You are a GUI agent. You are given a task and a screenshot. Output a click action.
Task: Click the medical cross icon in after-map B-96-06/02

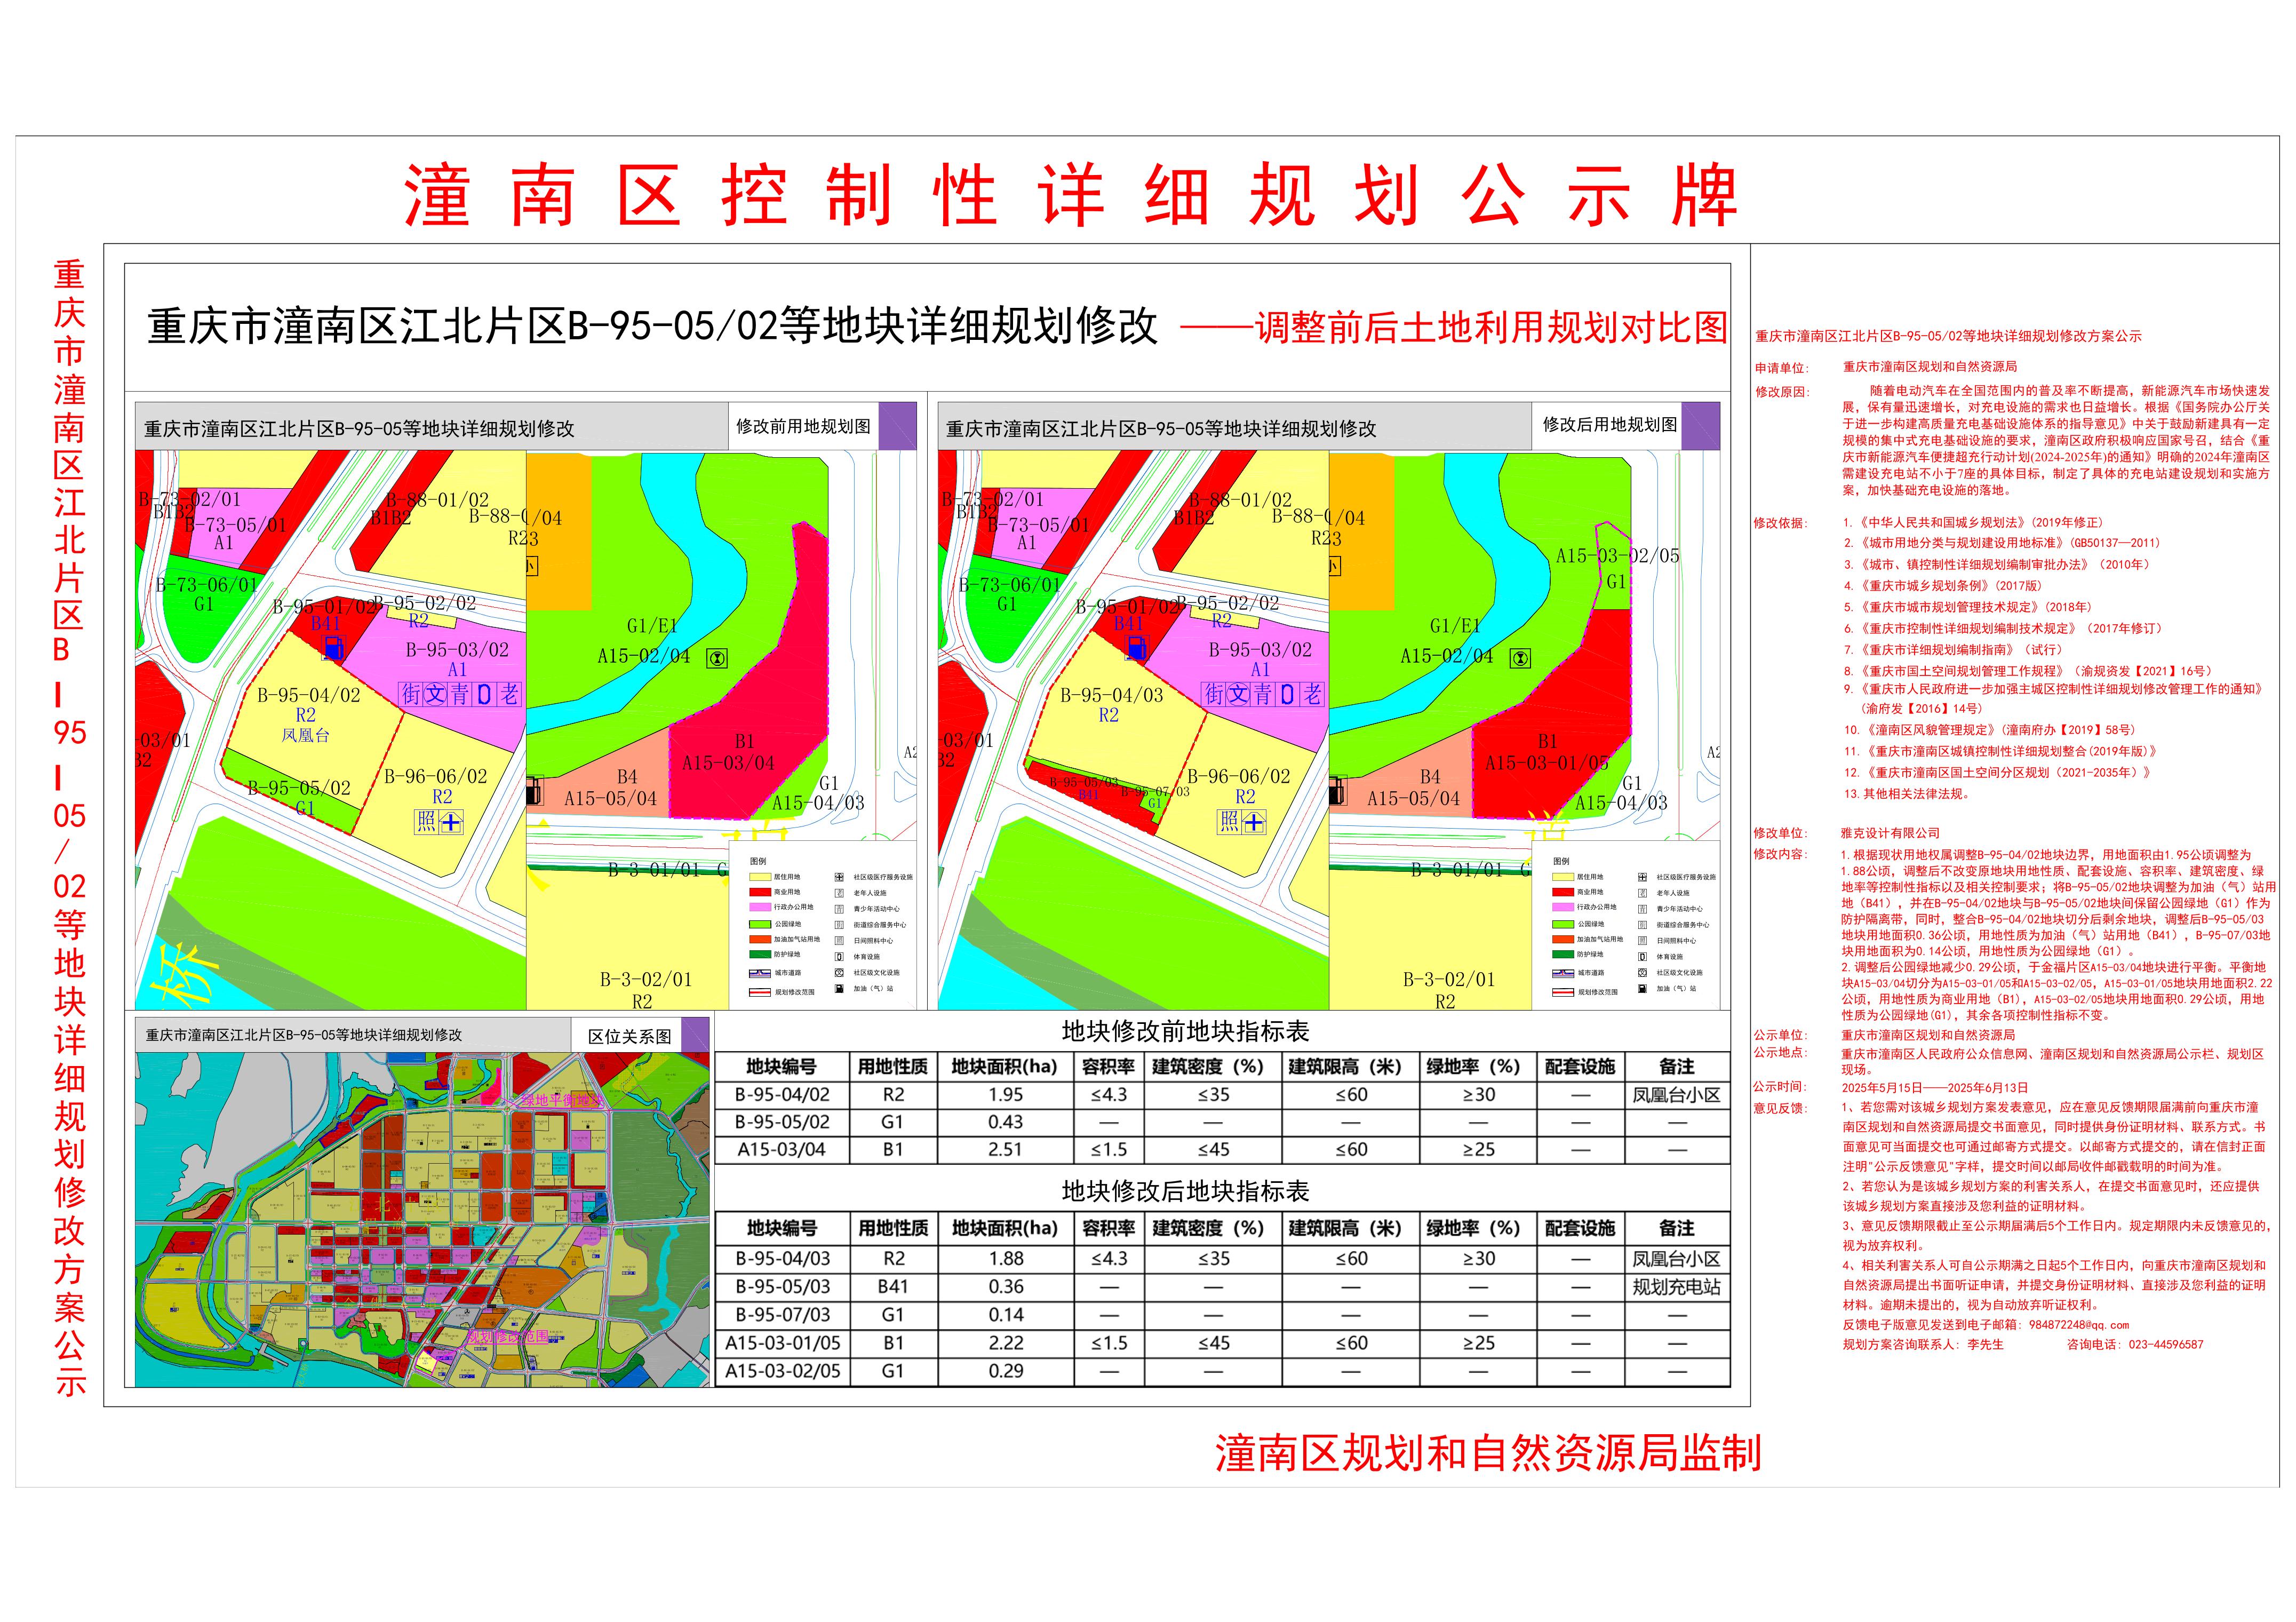(1254, 822)
